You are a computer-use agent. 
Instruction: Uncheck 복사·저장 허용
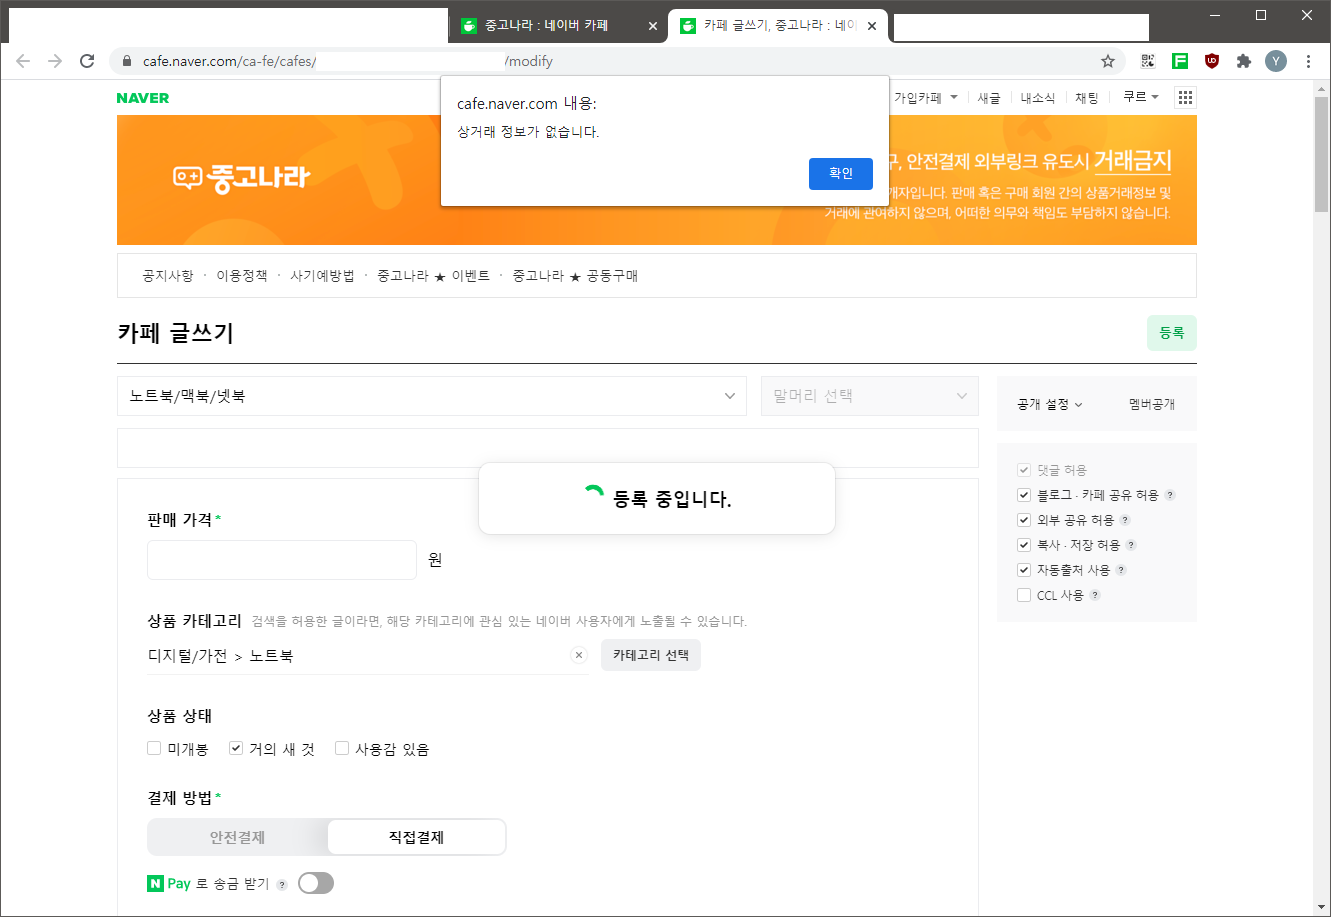pyautogui.click(x=1023, y=545)
